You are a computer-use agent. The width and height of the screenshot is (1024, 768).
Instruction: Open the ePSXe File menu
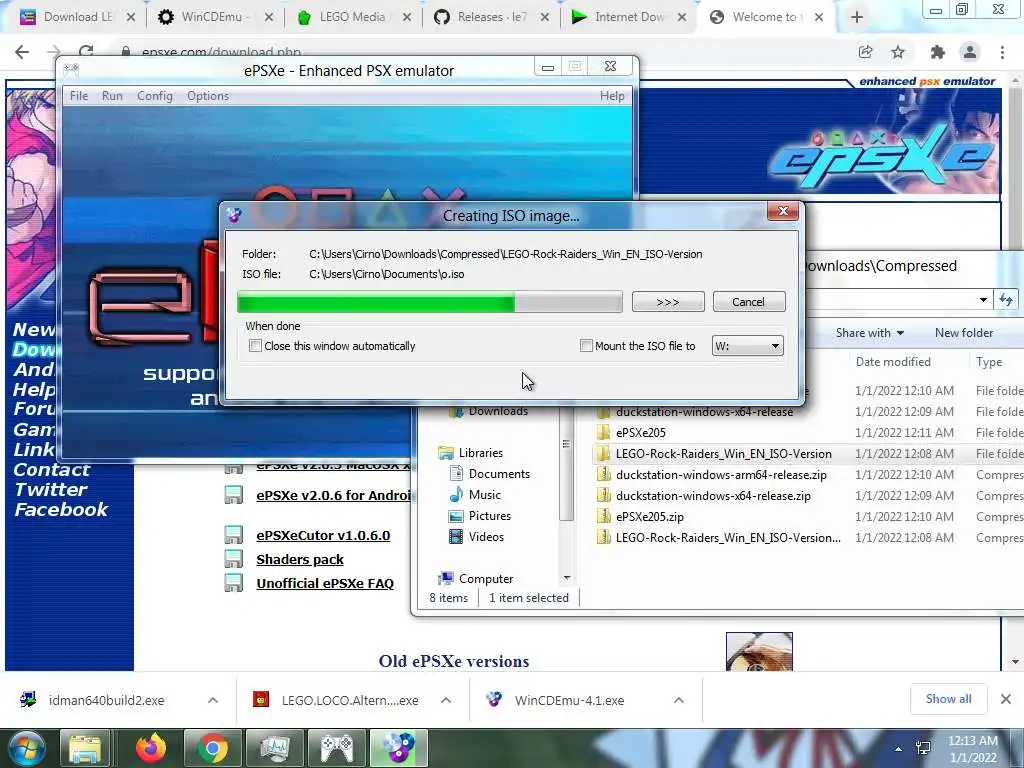click(79, 96)
